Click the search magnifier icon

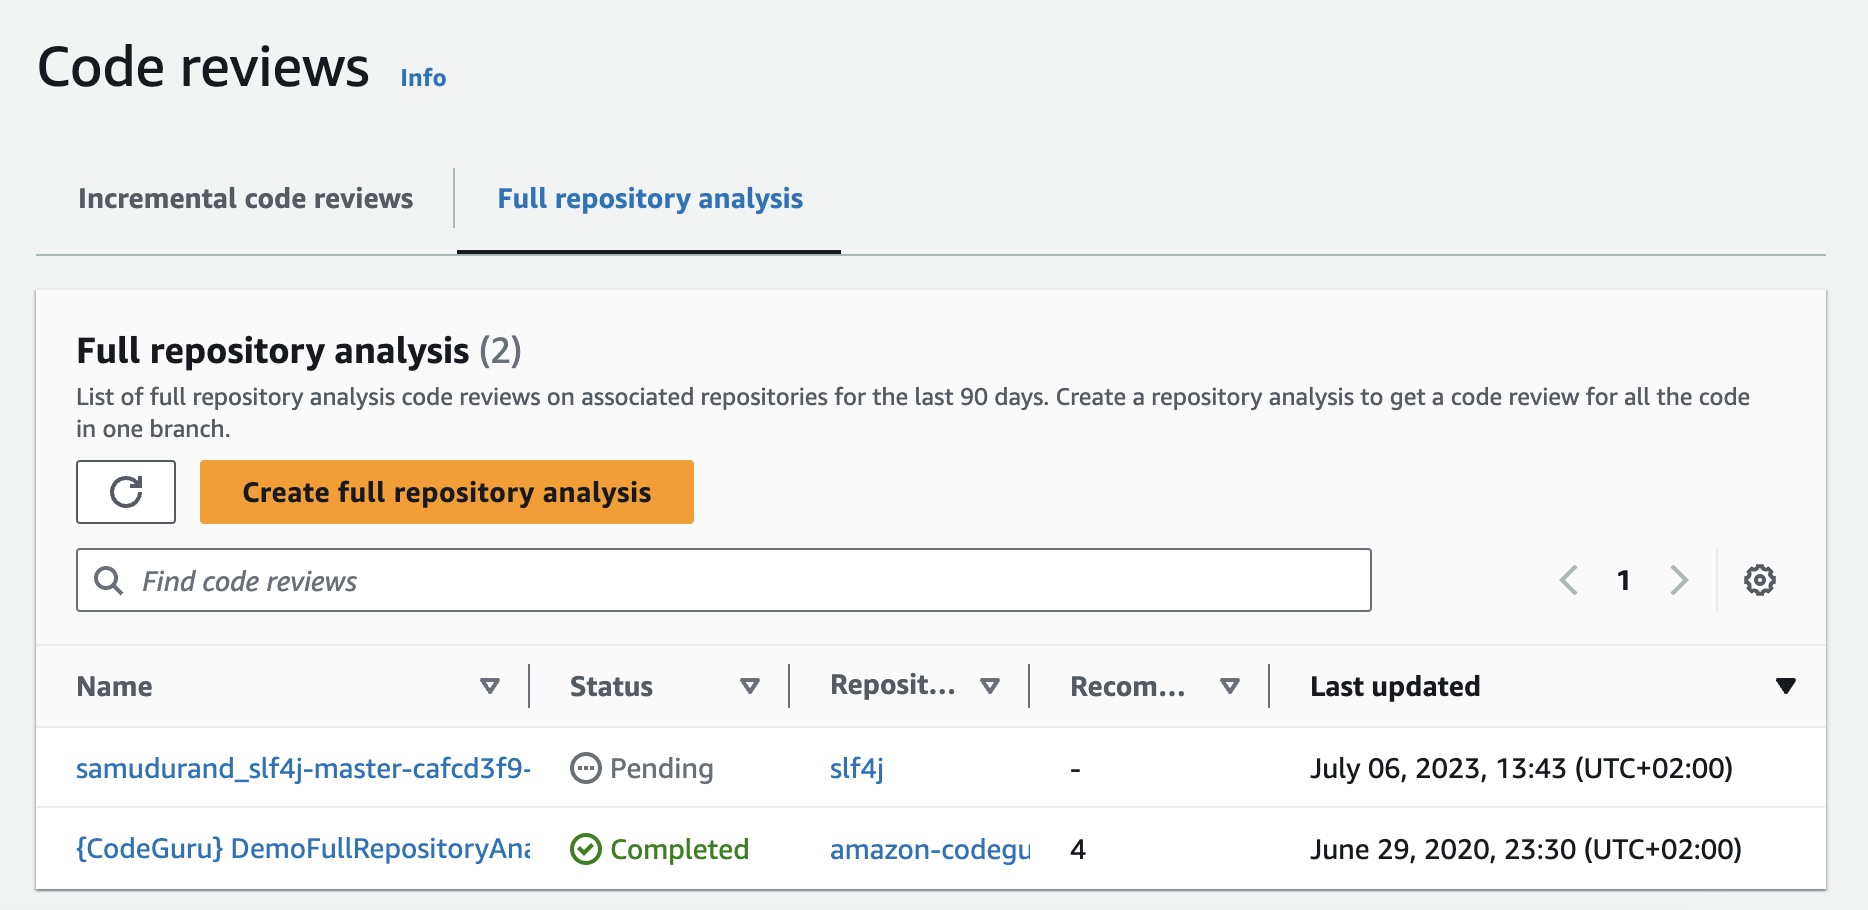pos(108,580)
